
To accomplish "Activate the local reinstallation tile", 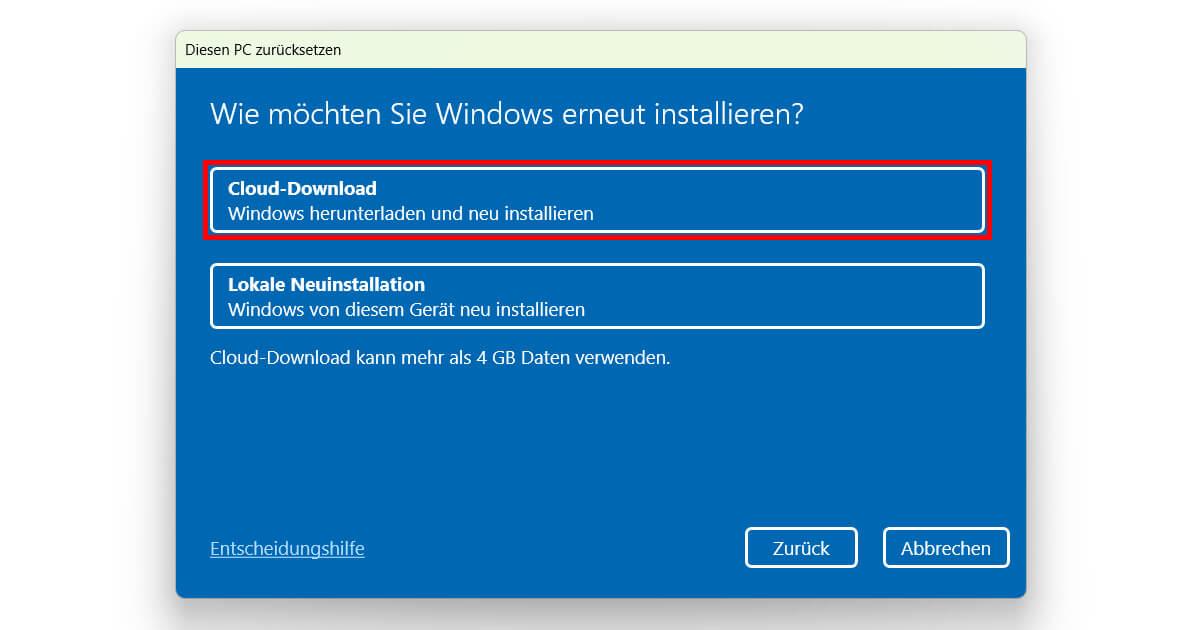I will tap(596, 295).
